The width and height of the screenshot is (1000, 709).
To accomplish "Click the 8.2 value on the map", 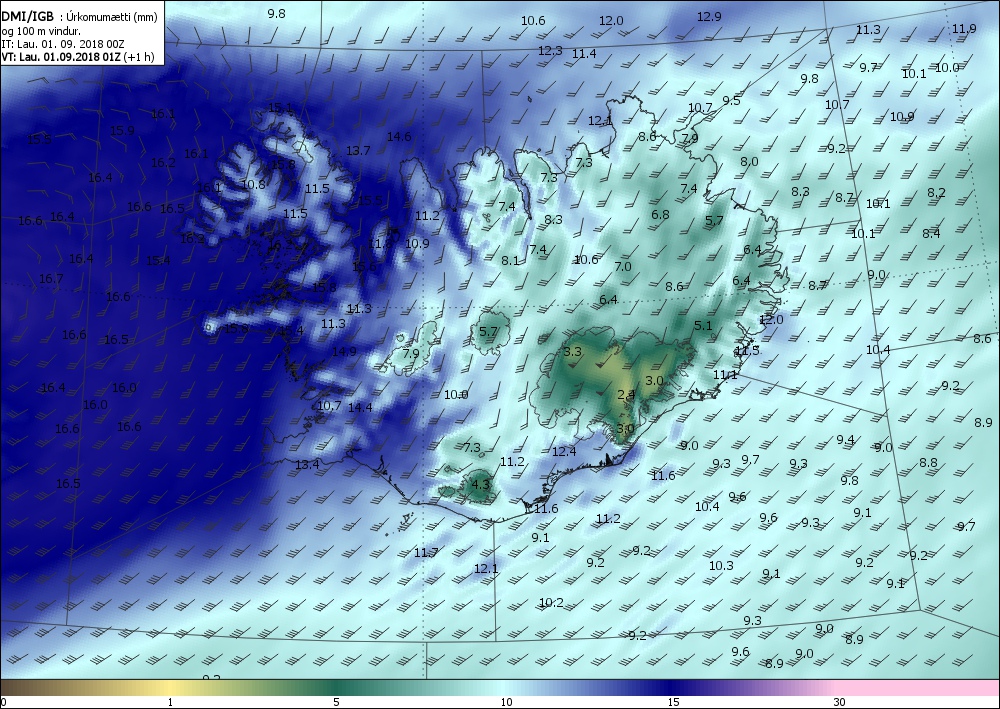I will 936,193.
